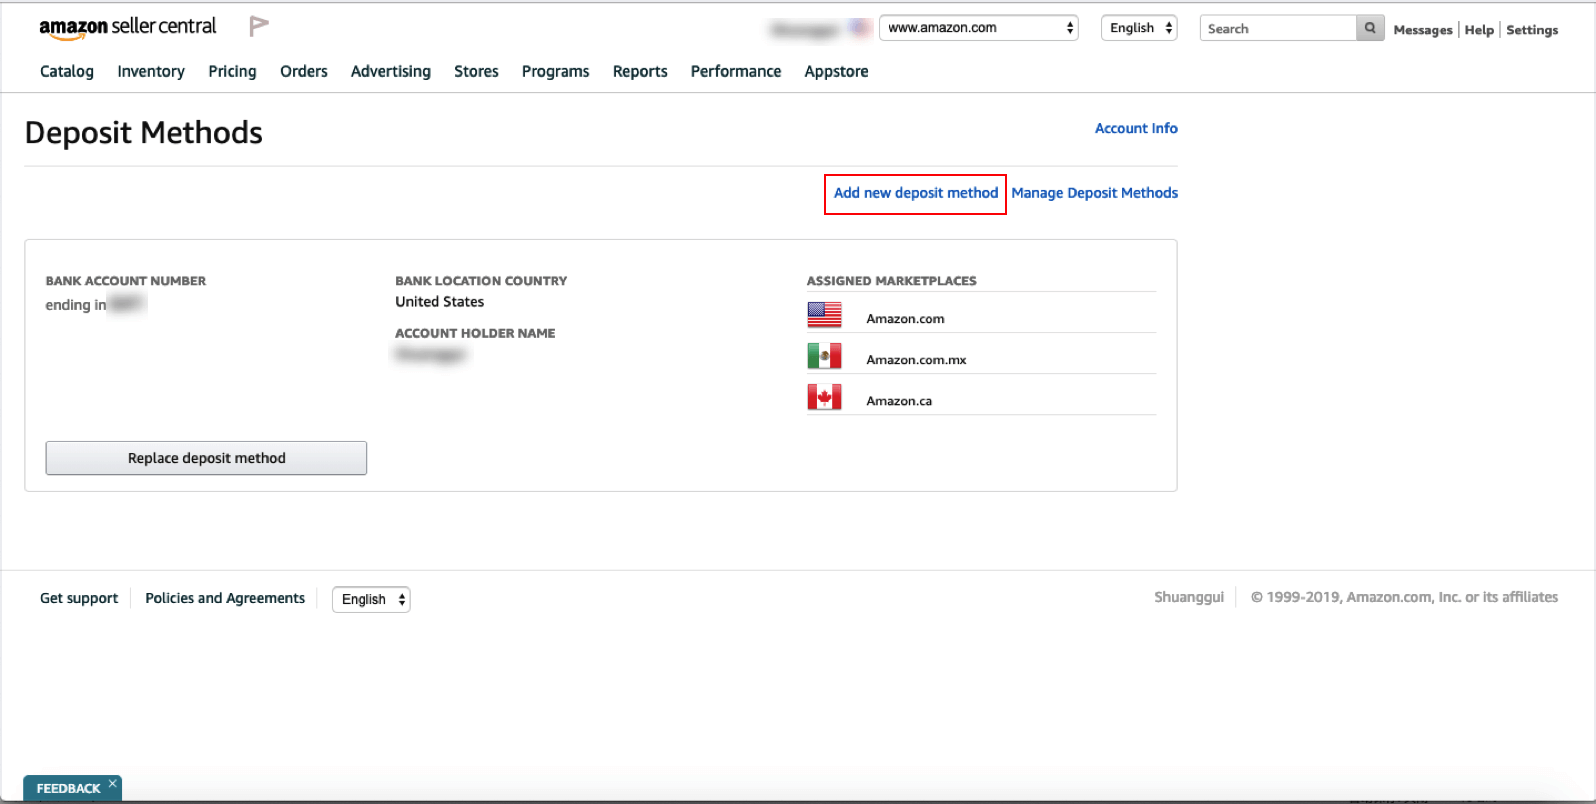Open the footer English language dropdown
This screenshot has width=1596, height=804.
(x=371, y=599)
